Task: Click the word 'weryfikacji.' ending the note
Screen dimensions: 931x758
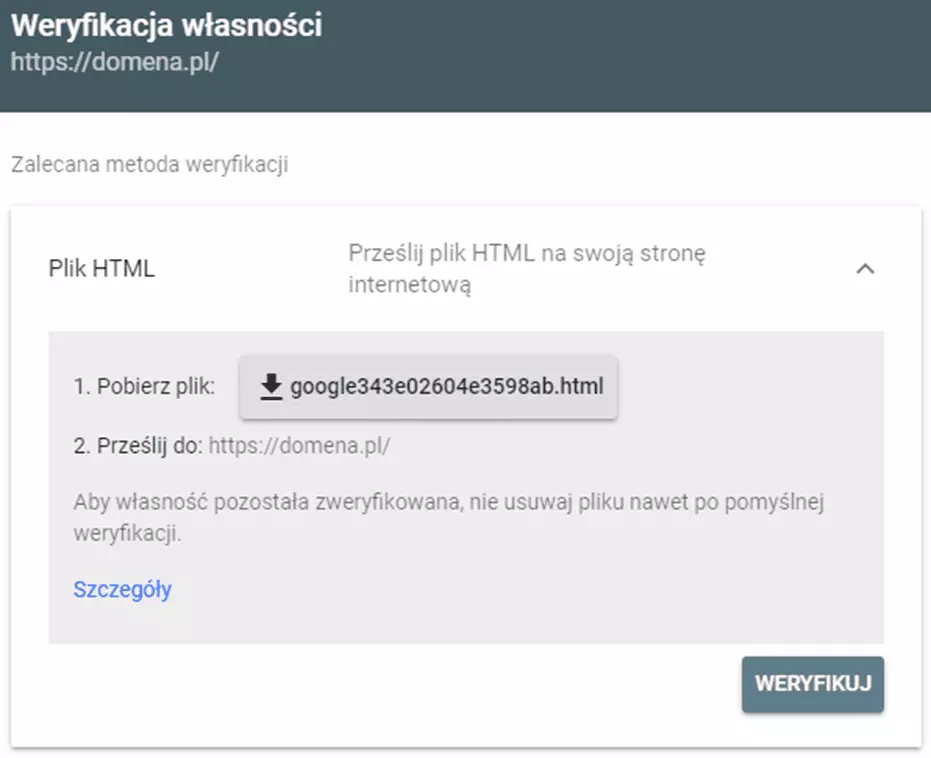Action: click(x=127, y=534)
